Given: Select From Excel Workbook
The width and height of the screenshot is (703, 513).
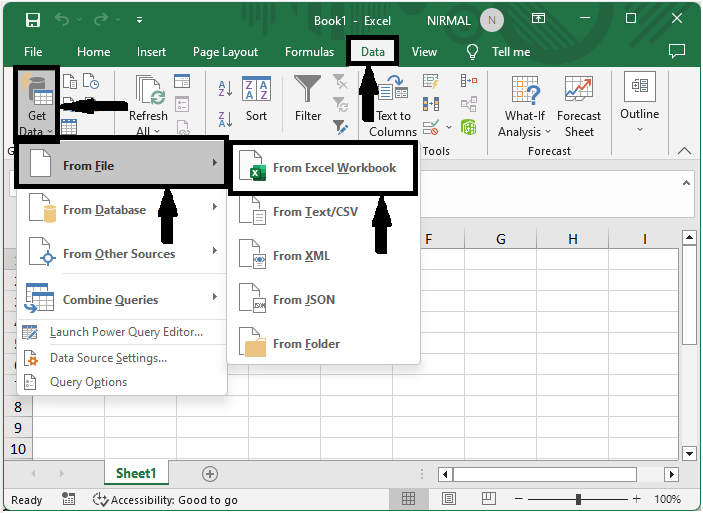Looking at the screenshot, I should [x=323, y=168].
